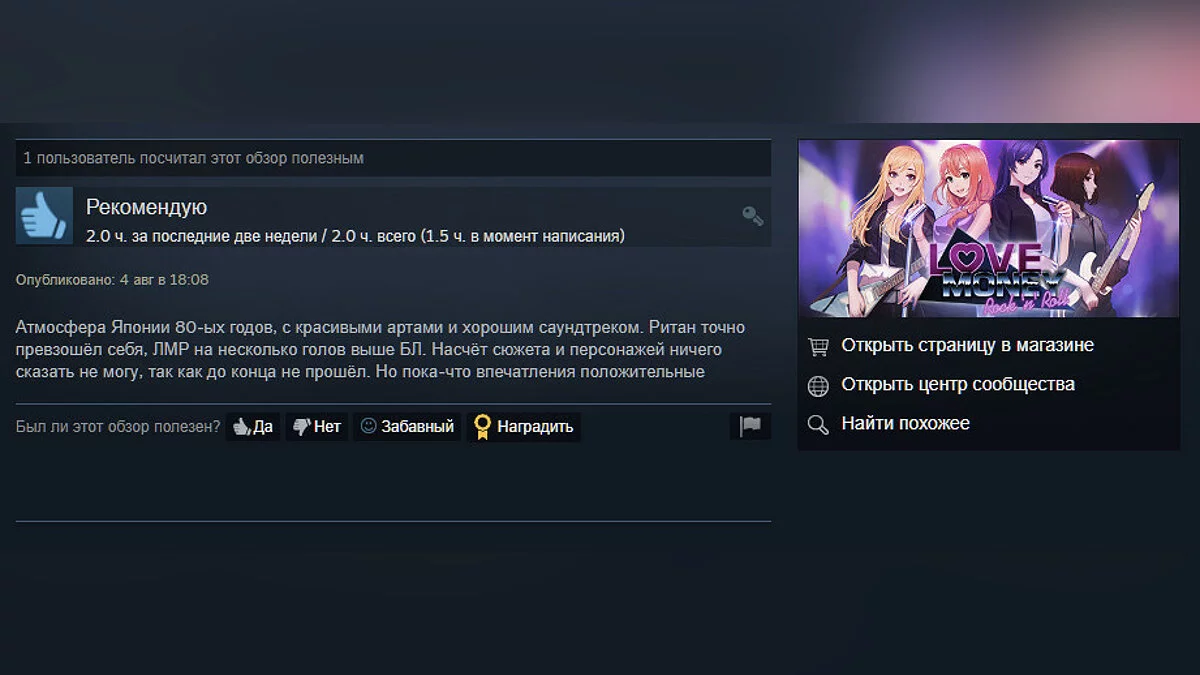The width and height of the screenshot is (1200, 675).
Task: Click the blue thumbs-up recommendation icon
Action: [44, 216]
